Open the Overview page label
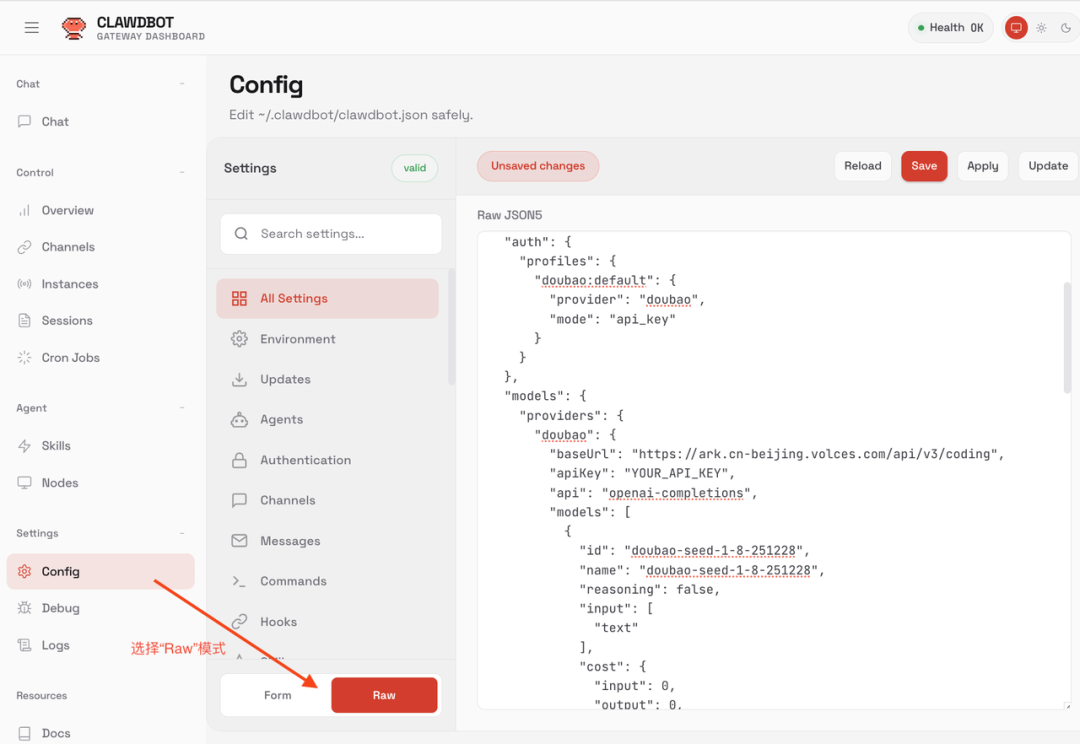The image size is (1080, 744). click(x=68, y=210)
